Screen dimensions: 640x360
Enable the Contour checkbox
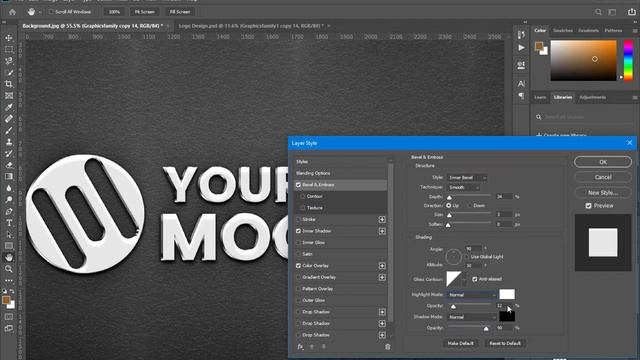click(302, 196)
